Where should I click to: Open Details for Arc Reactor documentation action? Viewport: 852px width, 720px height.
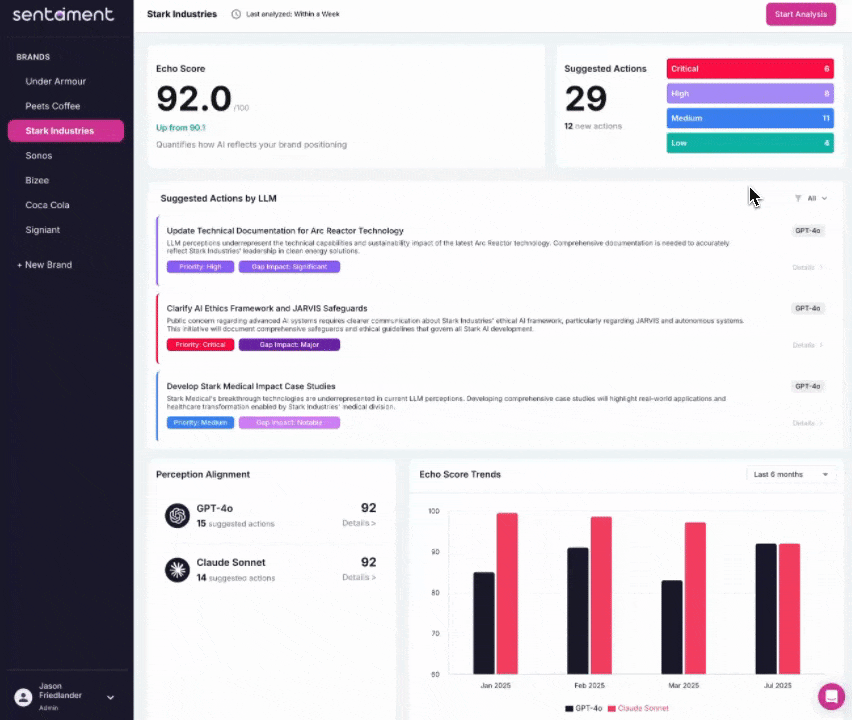coord(807,267)
